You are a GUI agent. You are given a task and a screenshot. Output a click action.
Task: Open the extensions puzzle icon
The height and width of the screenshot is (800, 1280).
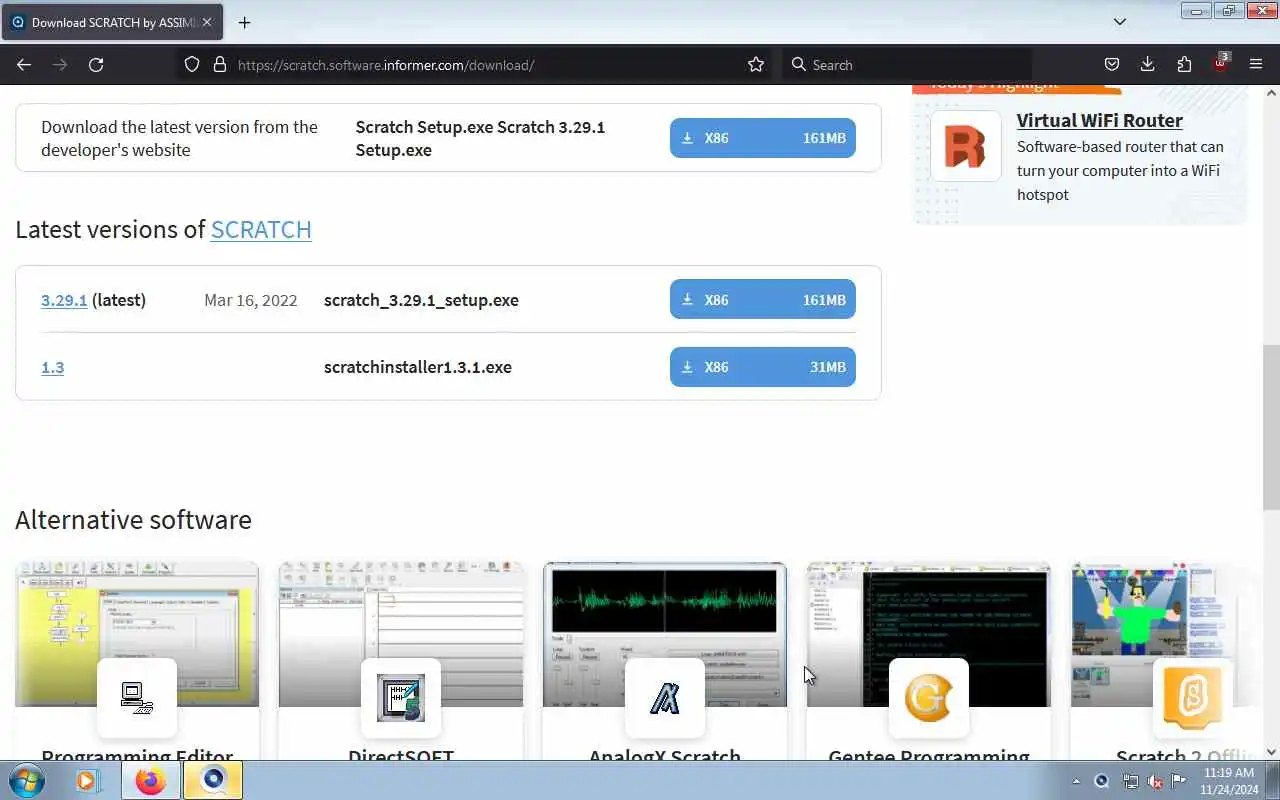(1184, 64)
